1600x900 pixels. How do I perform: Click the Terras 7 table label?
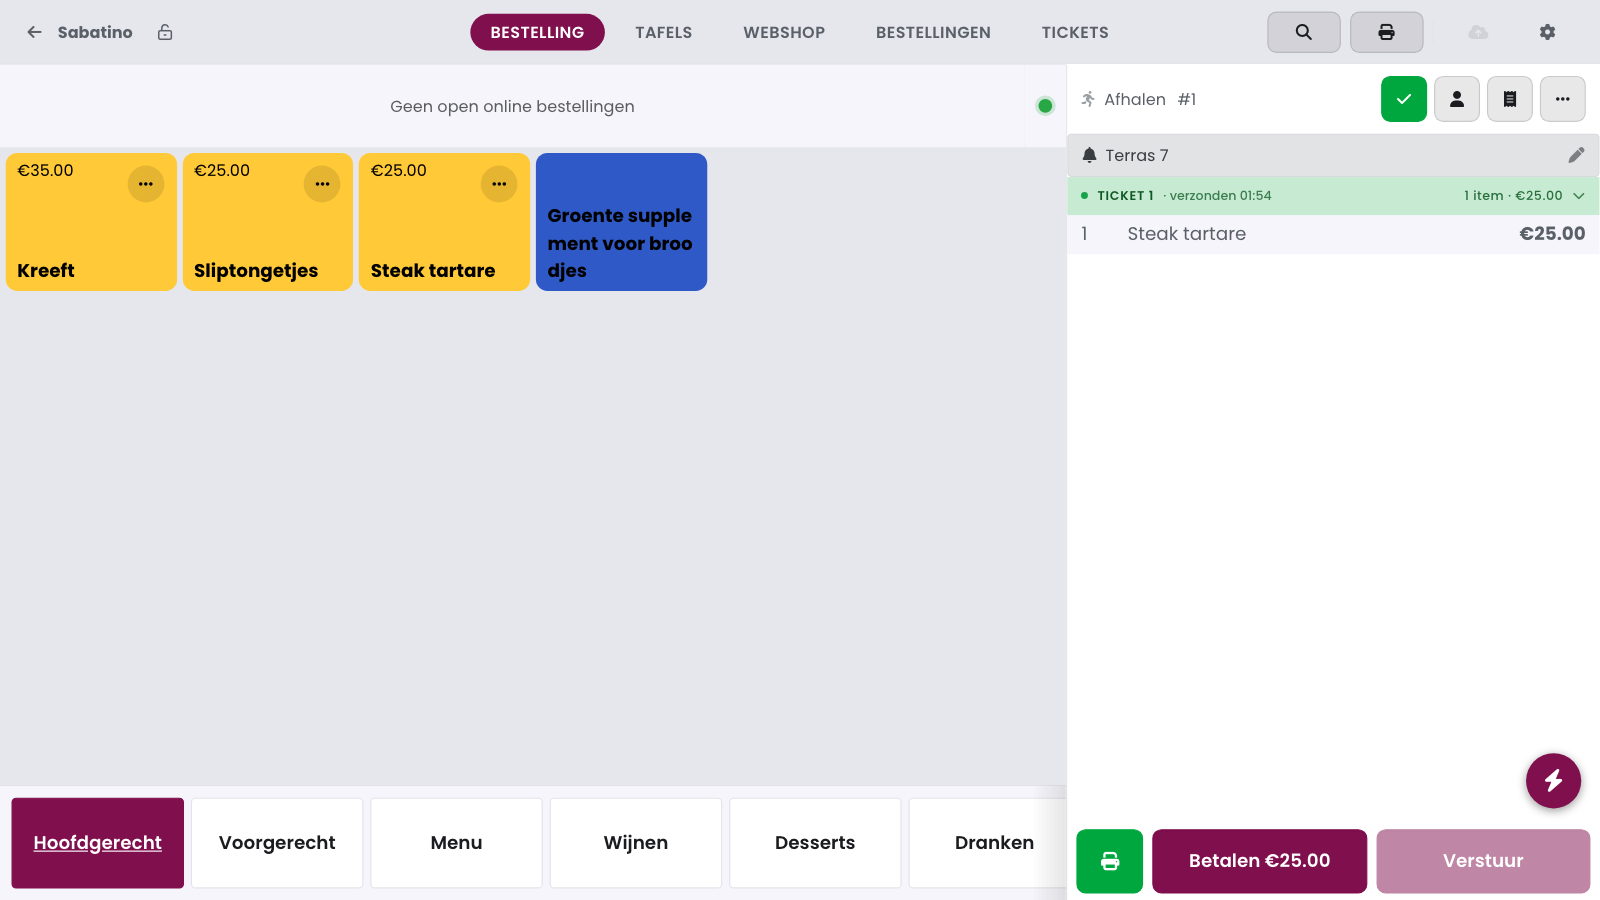tap(1137, 155)
